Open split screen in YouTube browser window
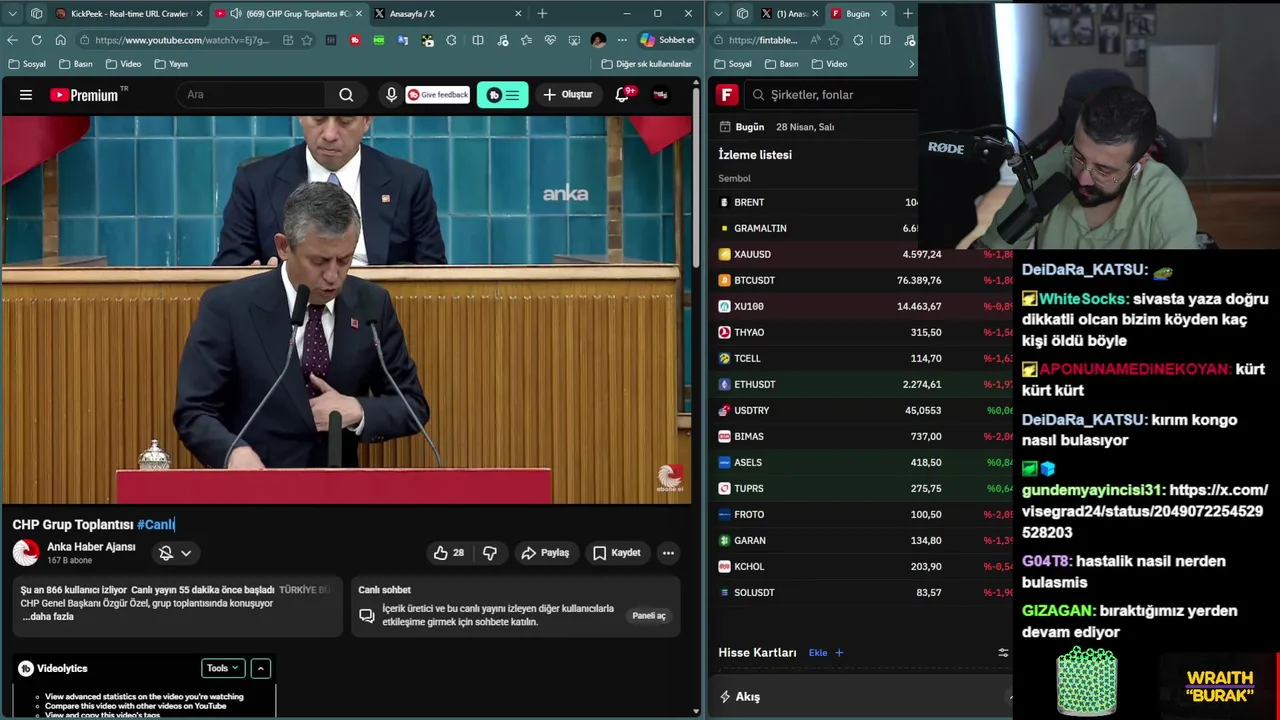 (478, 40)
